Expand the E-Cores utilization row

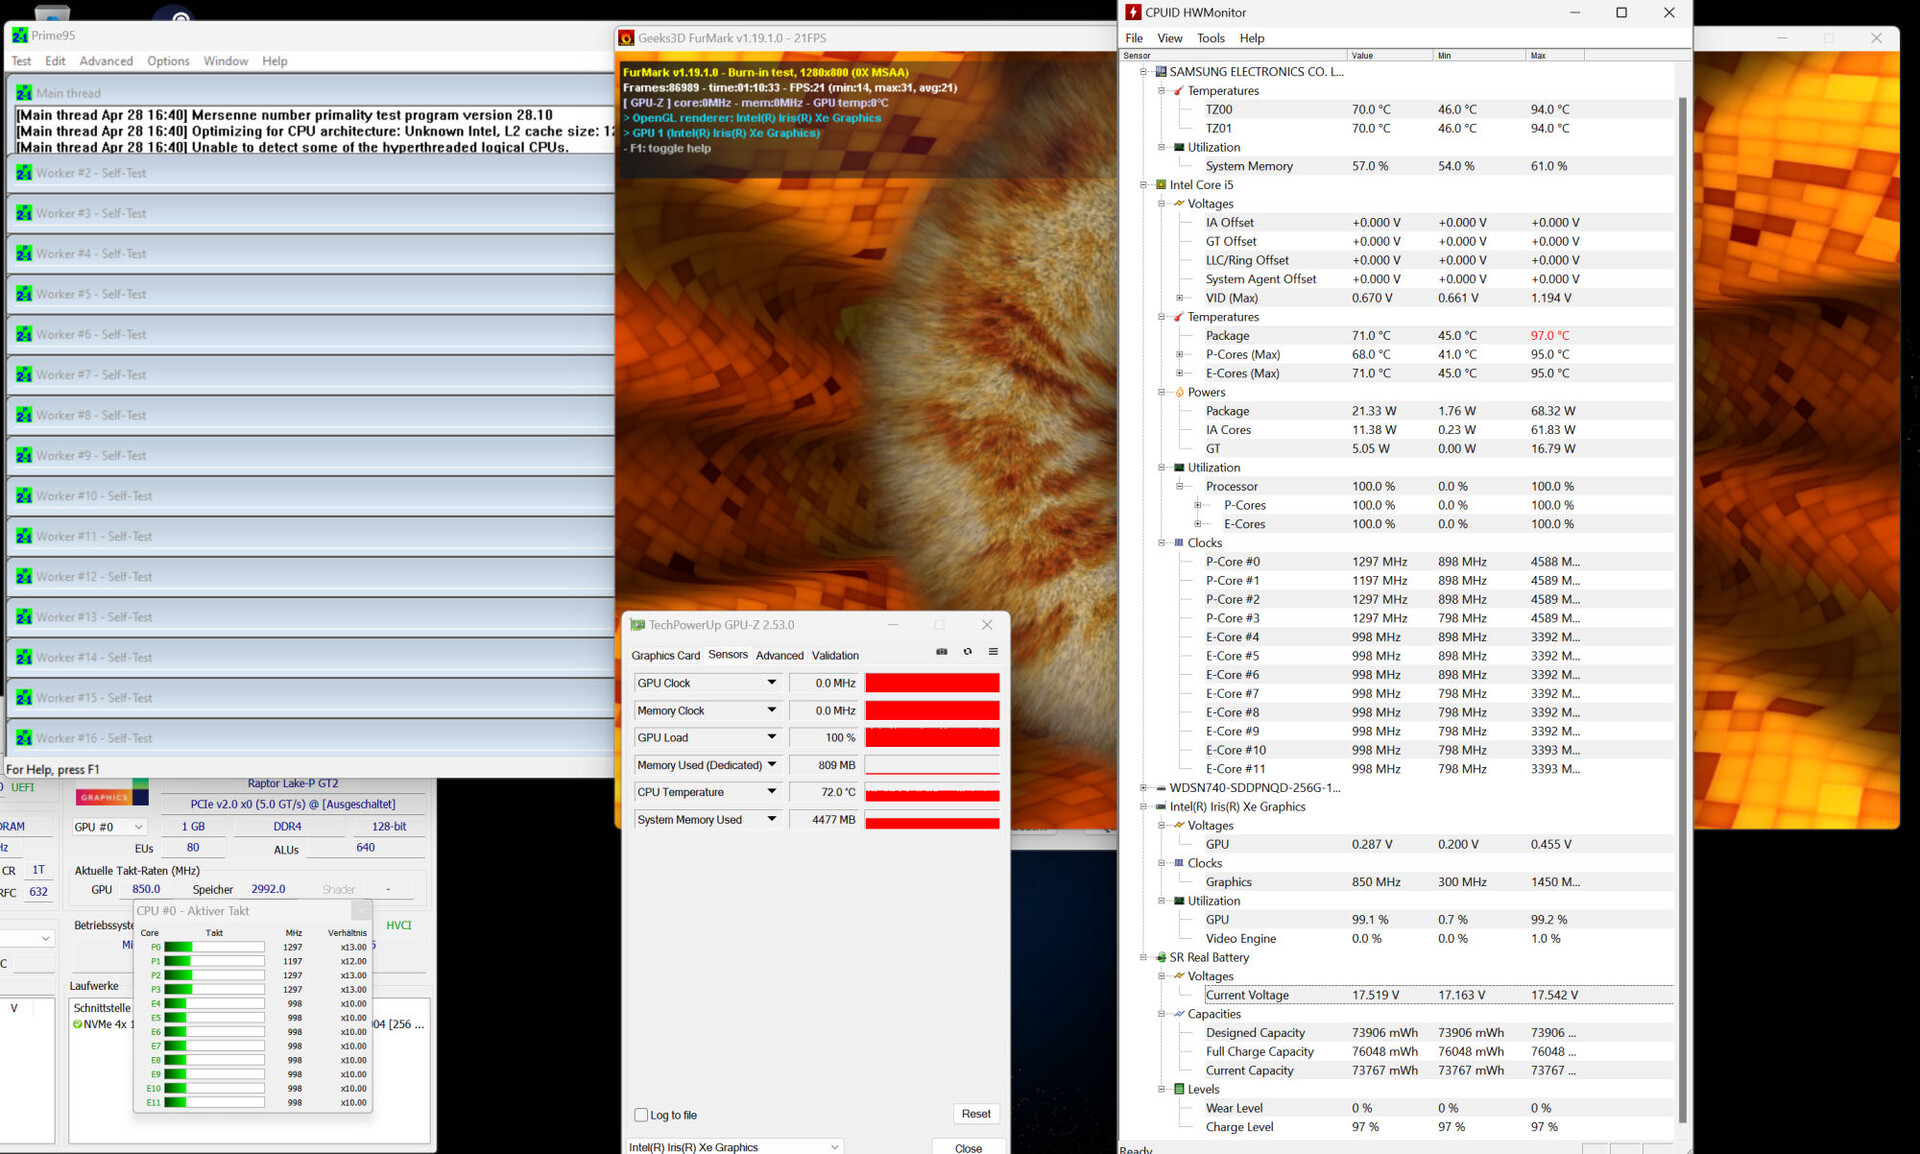(1197, 524)
